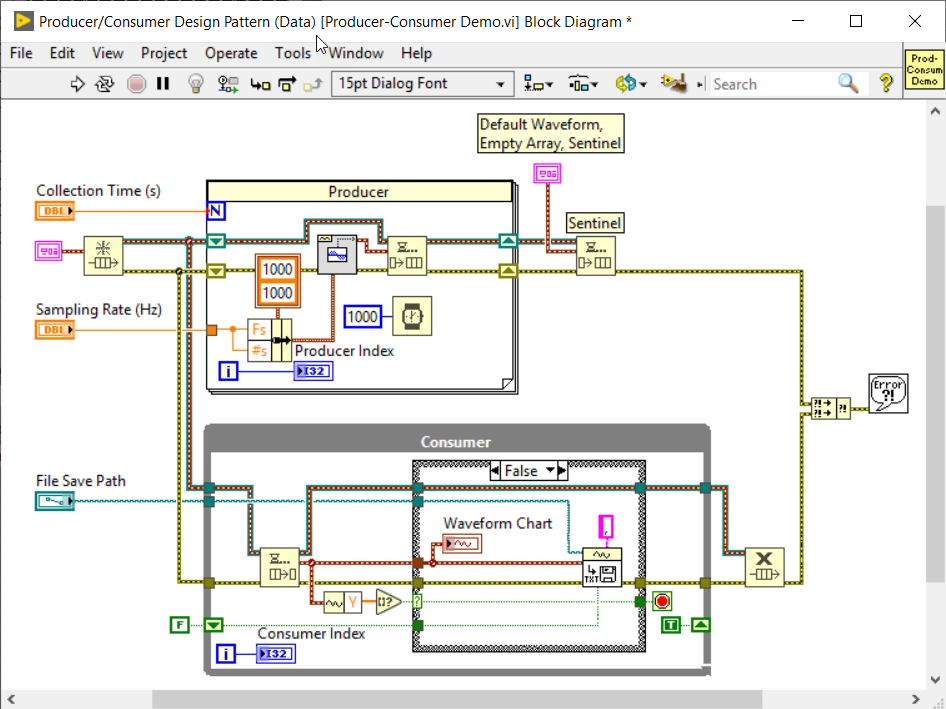The width and height of the screenshot is (946, 709).
Task: Open Context Help via the question mark icon
Action: pos(886,84)
